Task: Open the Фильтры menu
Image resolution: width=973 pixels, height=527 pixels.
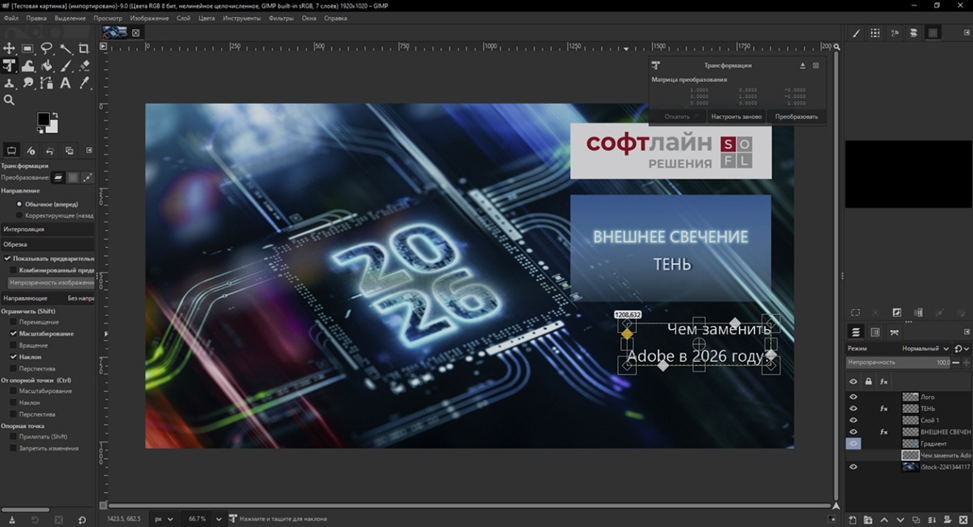Action: pos(281,18)
